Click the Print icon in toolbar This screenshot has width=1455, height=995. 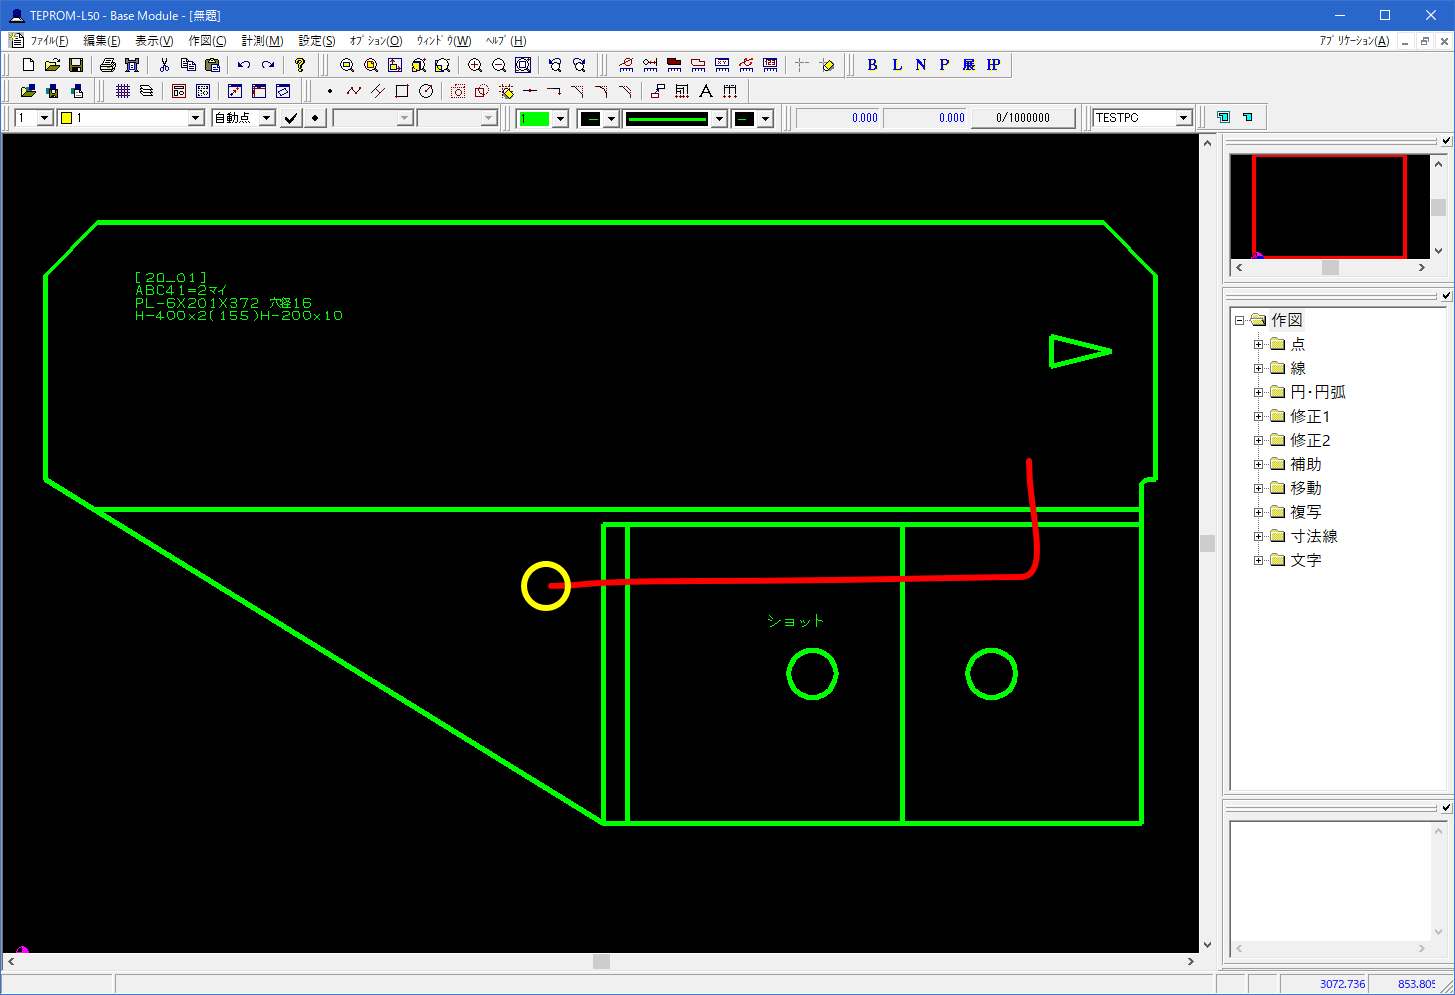[x=108, y=65]
